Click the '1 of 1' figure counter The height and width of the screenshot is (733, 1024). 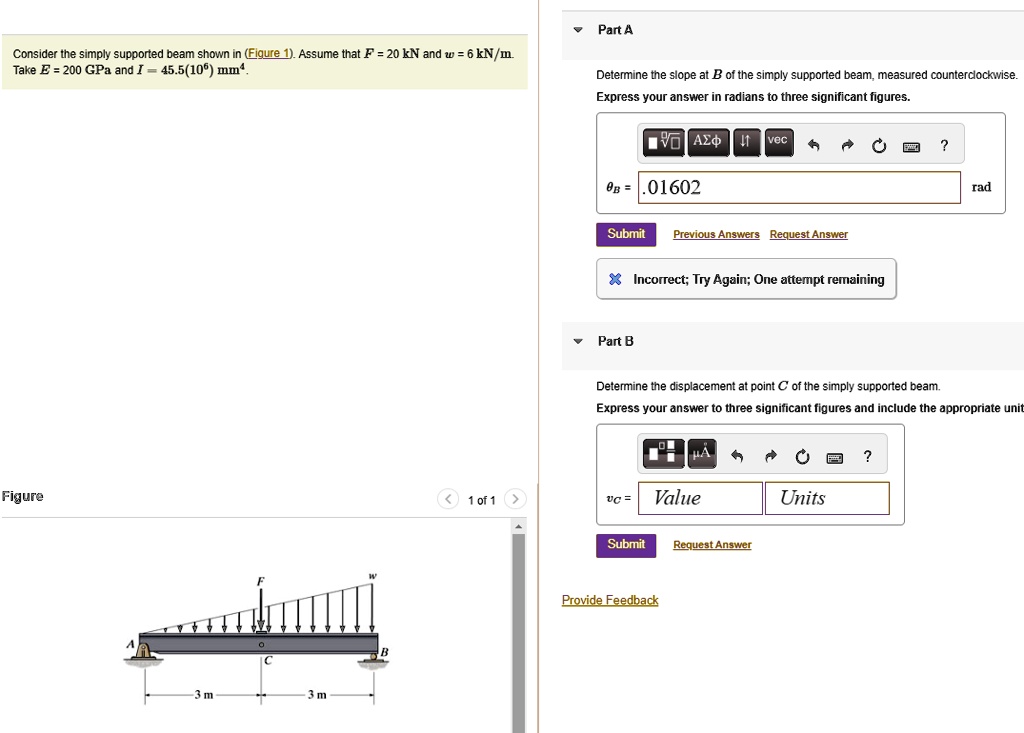(x=481, y=500)
